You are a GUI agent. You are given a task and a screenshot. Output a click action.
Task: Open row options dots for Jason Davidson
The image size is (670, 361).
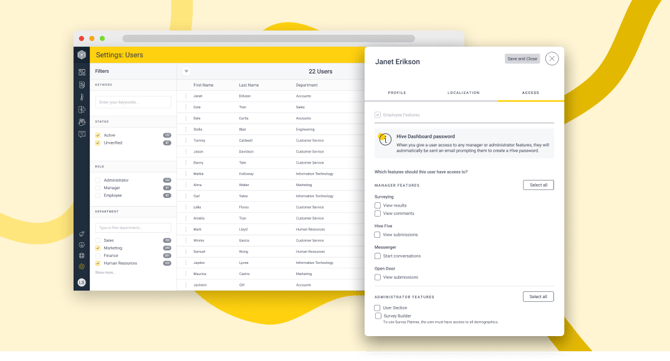(x=186, y=152)
